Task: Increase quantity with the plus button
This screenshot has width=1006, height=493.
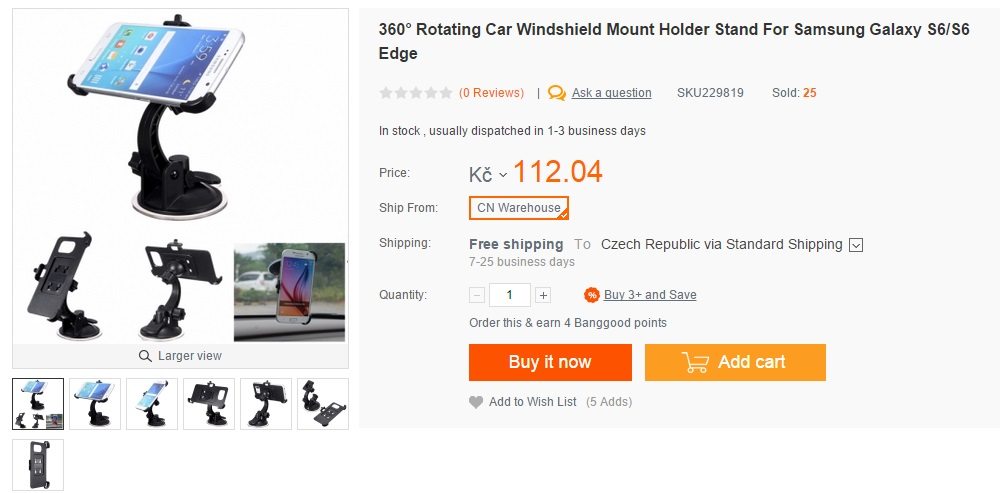Action: click(x=543, y=295)
